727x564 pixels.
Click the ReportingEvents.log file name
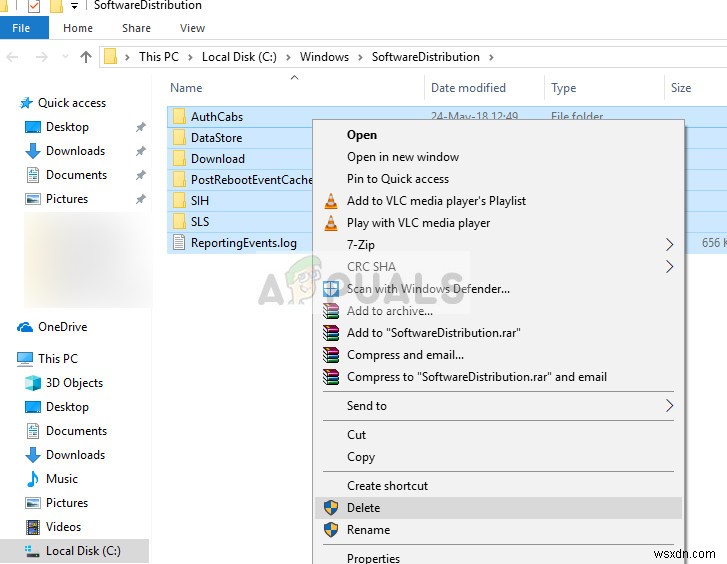(x=244, y=243)
